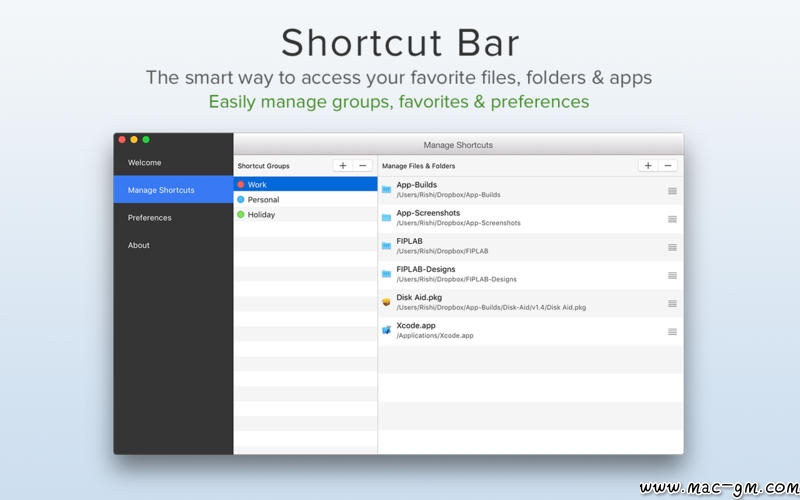Open the Welcome section
Image resolution: width=800 pixels, height=500 pixels.
[173, 162]
